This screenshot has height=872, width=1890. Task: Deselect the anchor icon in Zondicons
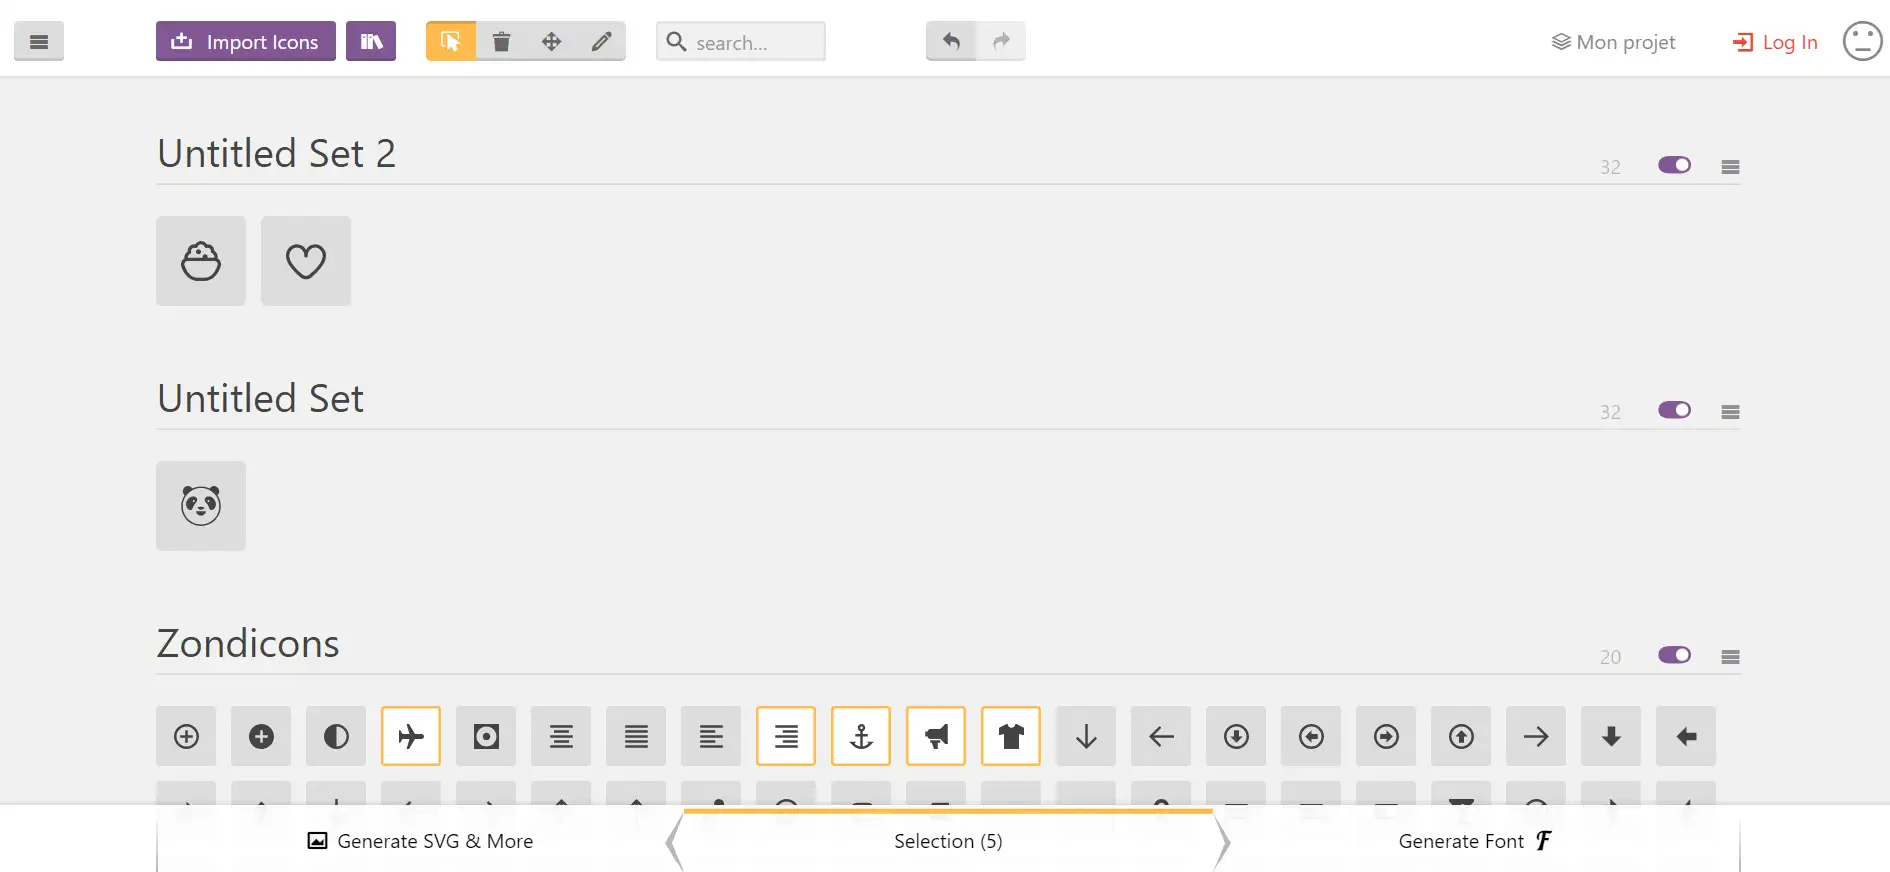[x=861, y=737]
